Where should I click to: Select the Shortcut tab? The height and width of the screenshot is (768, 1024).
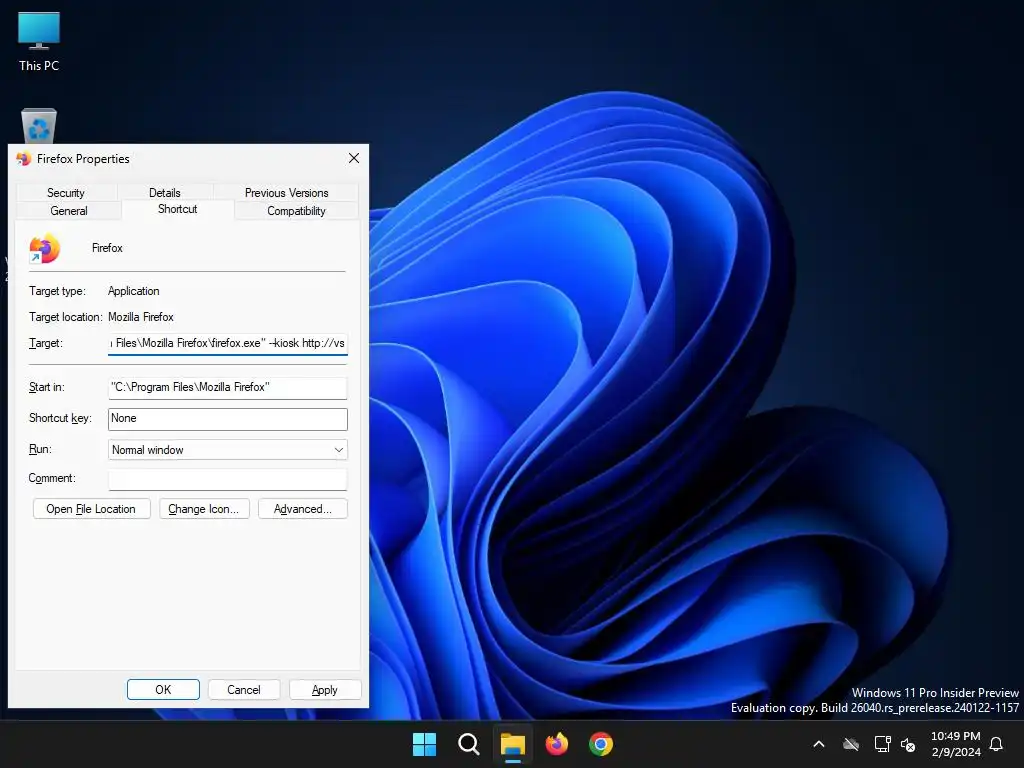(x=178, y=209)
